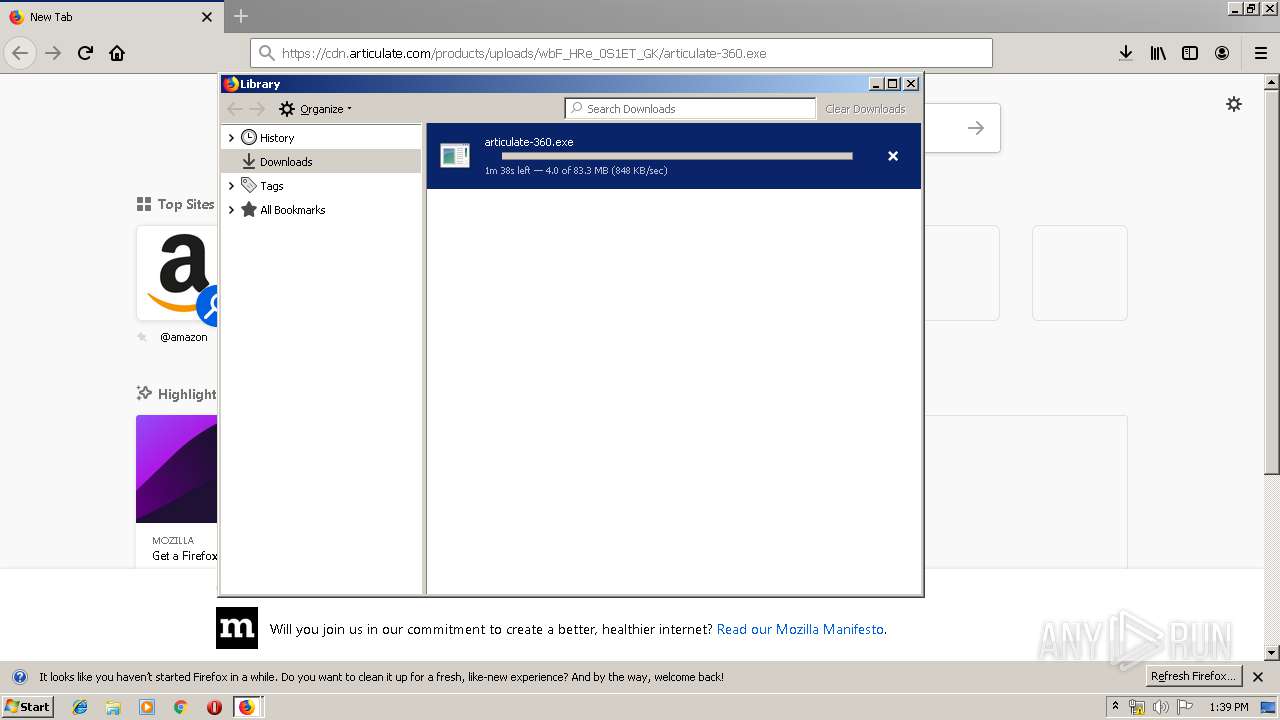The height and width of the screenshot is (720, 1280).
Task: Click the Refresh Firefox button
Action: click(x=1193, y=677)
